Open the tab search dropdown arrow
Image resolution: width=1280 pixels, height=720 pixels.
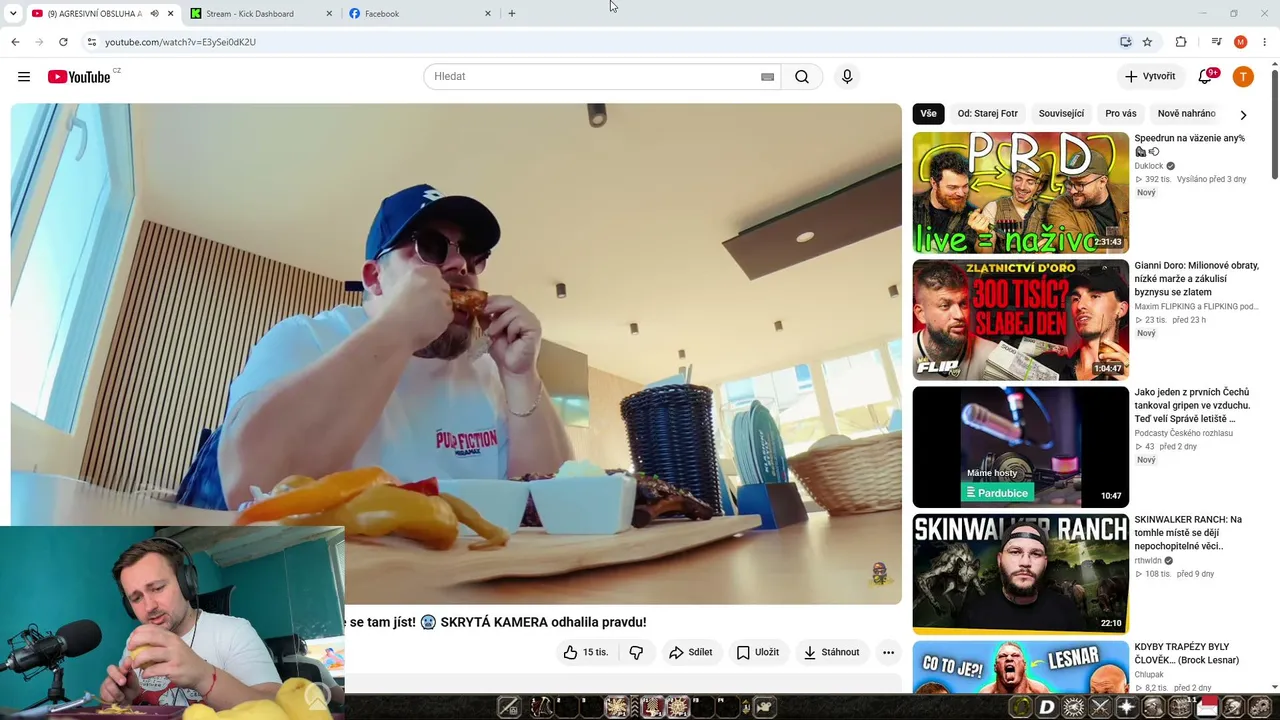coord(13,13)
